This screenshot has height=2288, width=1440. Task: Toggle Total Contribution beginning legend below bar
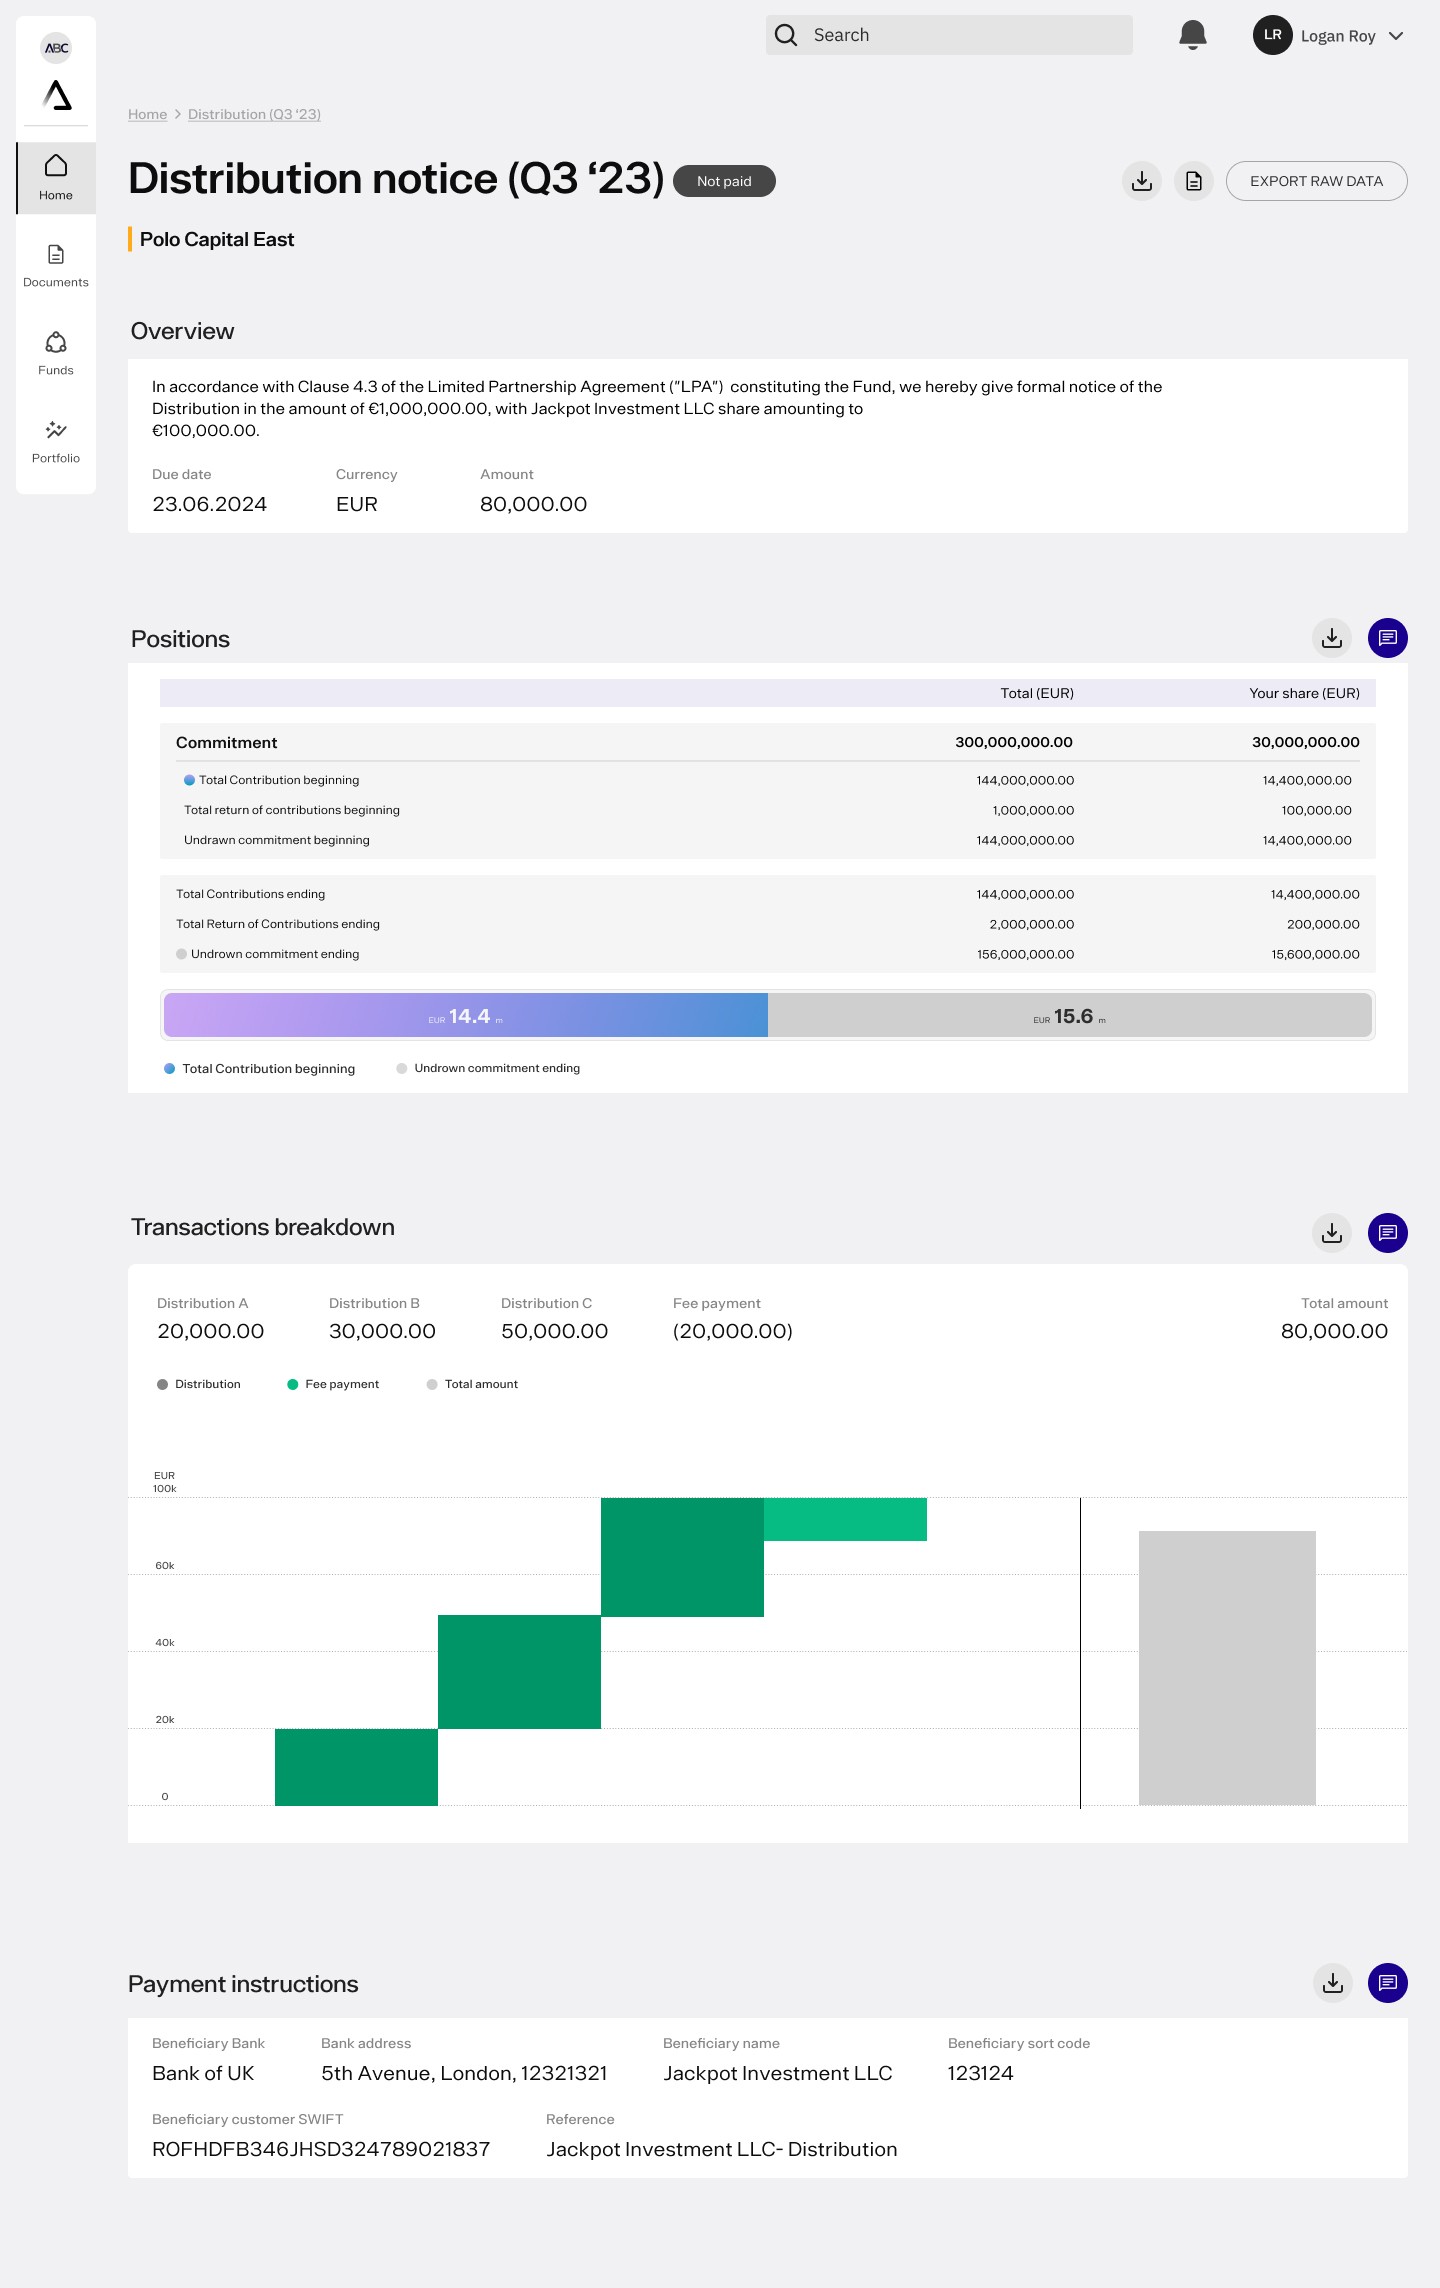tap(260, 1068)
